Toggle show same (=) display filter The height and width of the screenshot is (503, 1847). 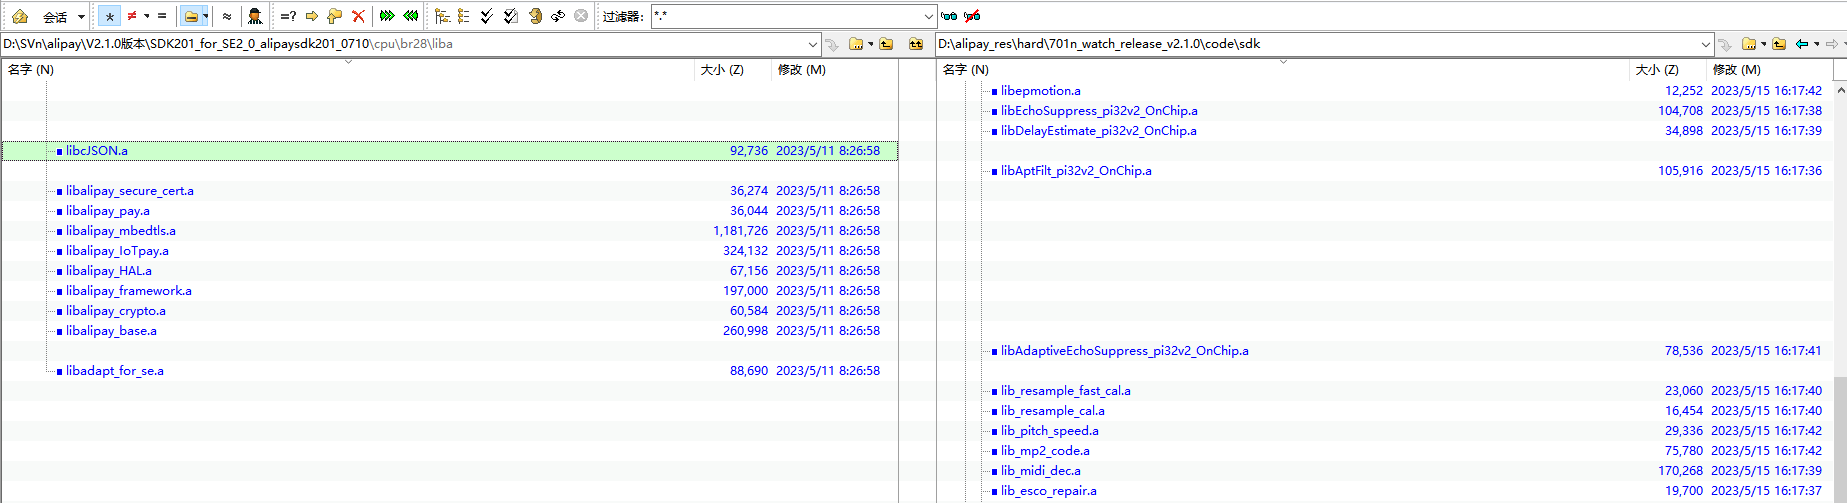click(162, 16)
